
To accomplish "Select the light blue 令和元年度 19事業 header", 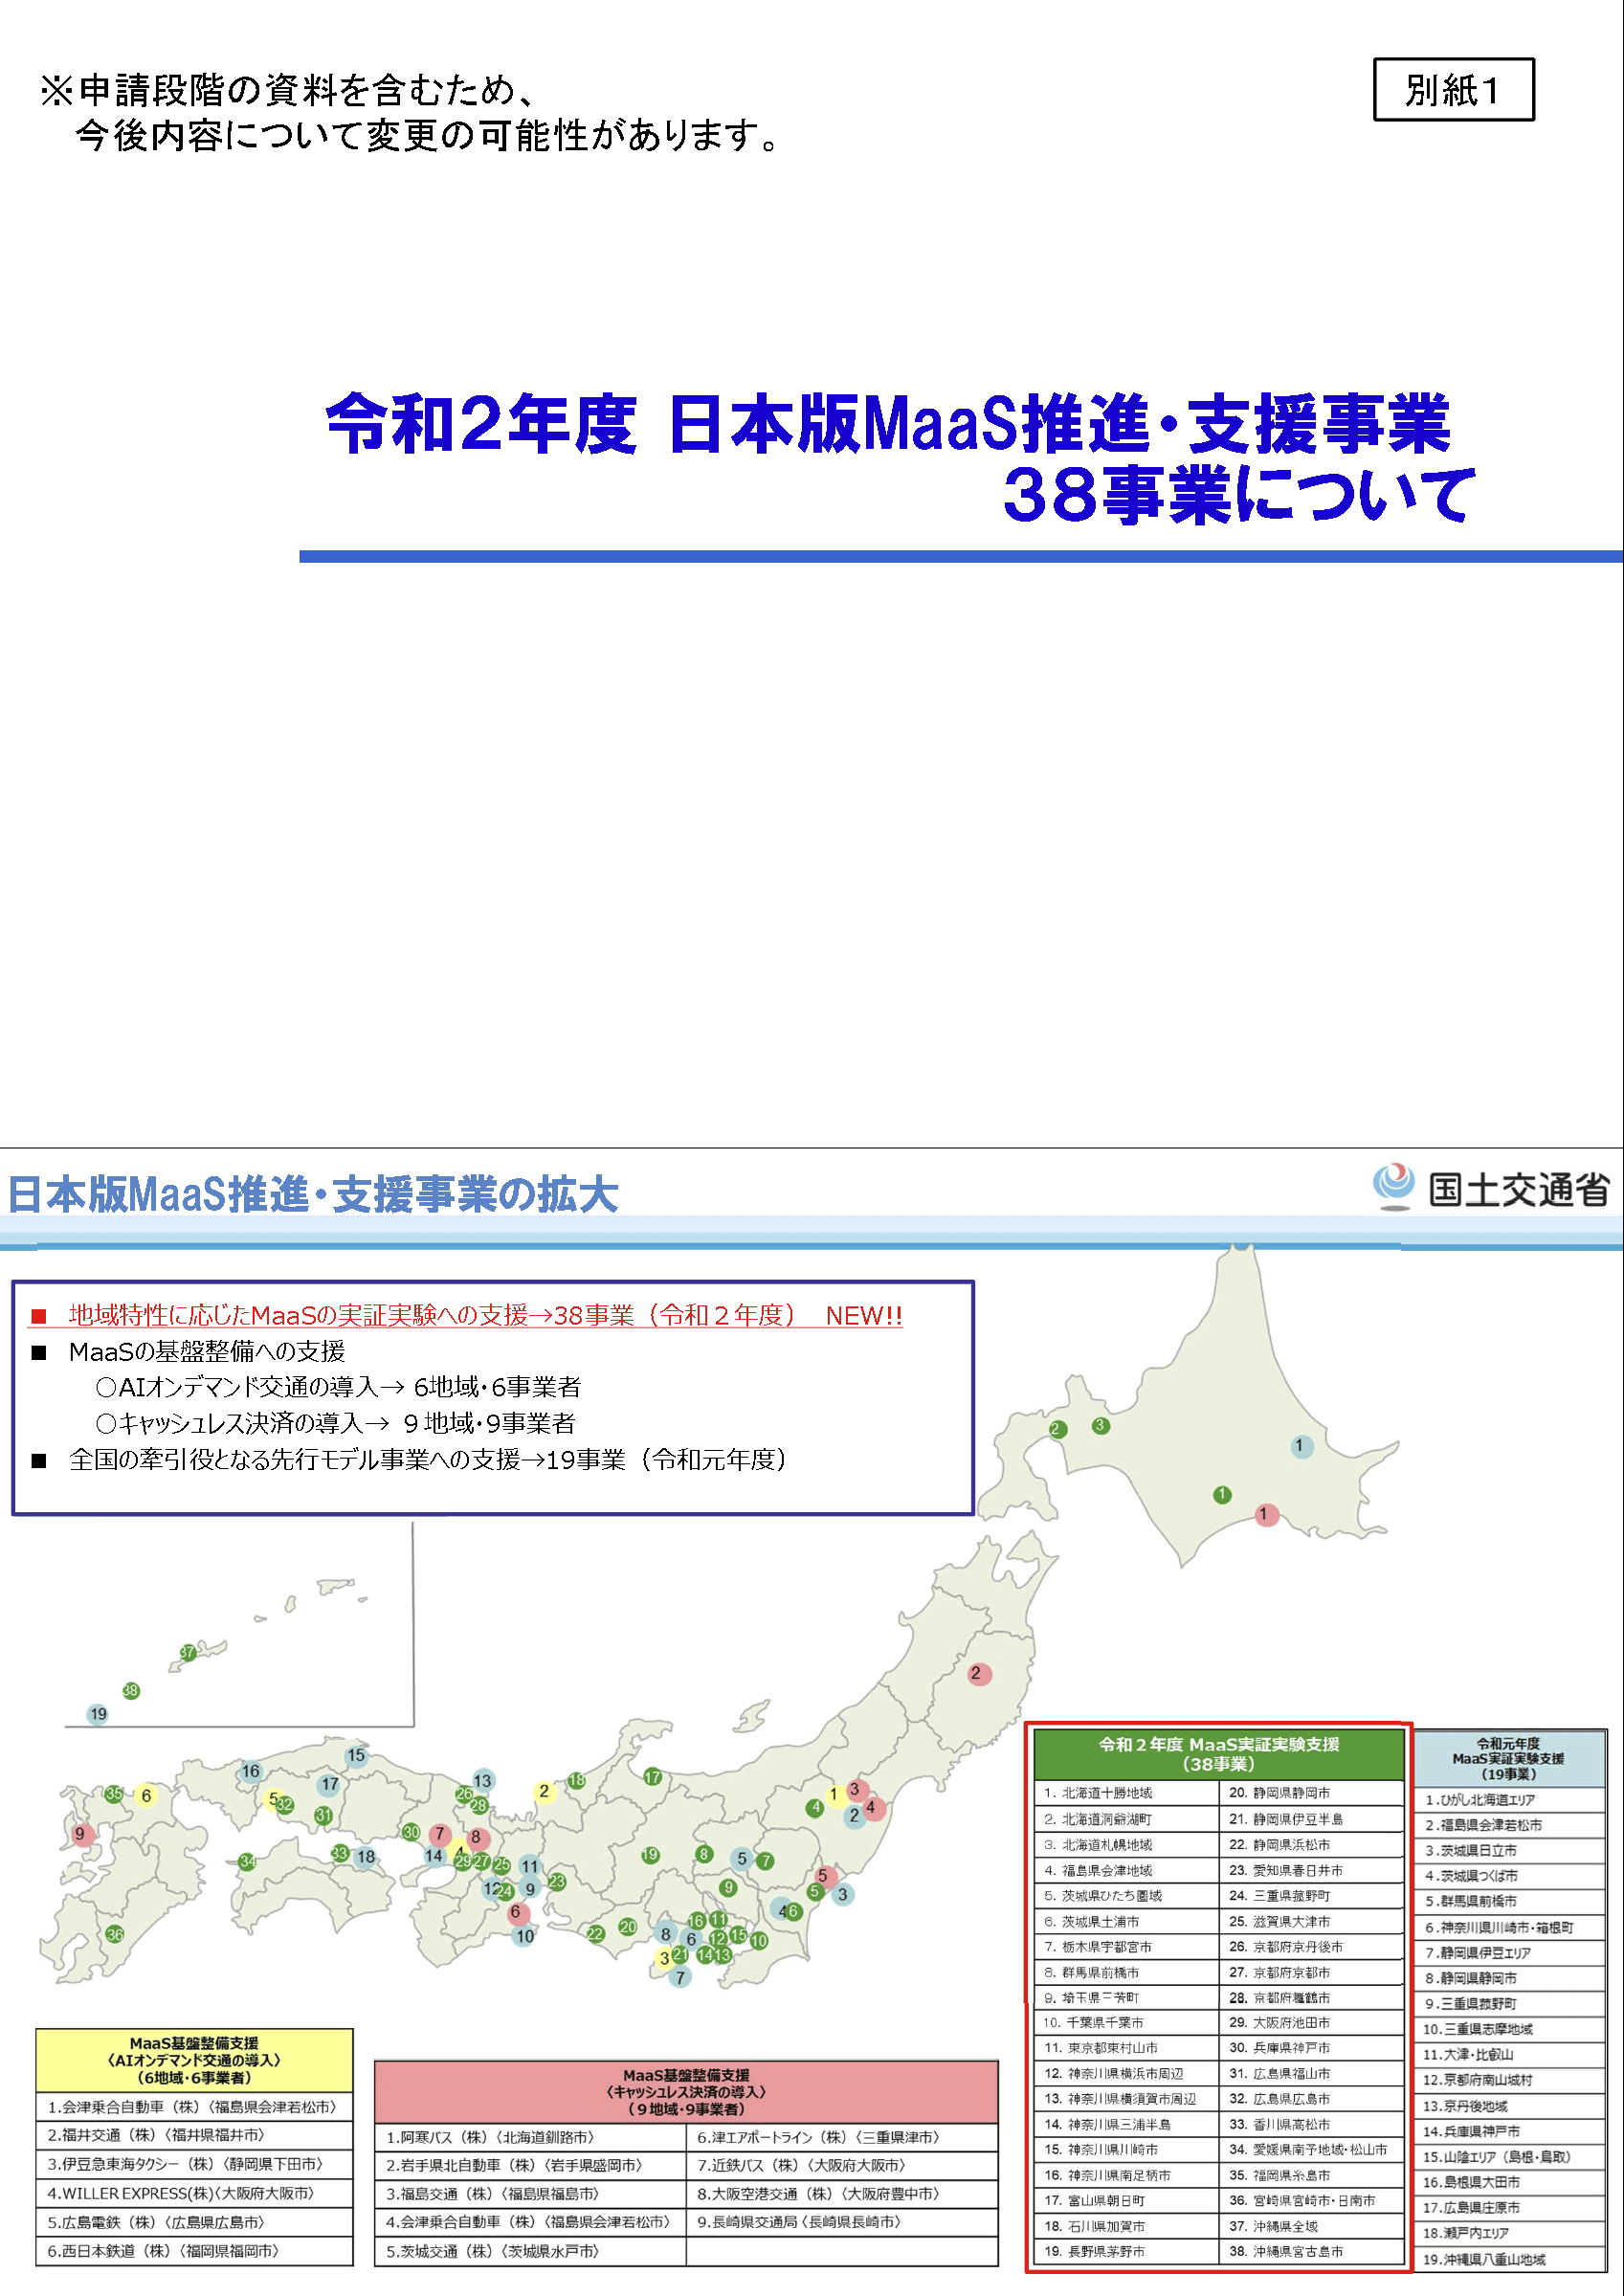I will pos(1508,1759).
